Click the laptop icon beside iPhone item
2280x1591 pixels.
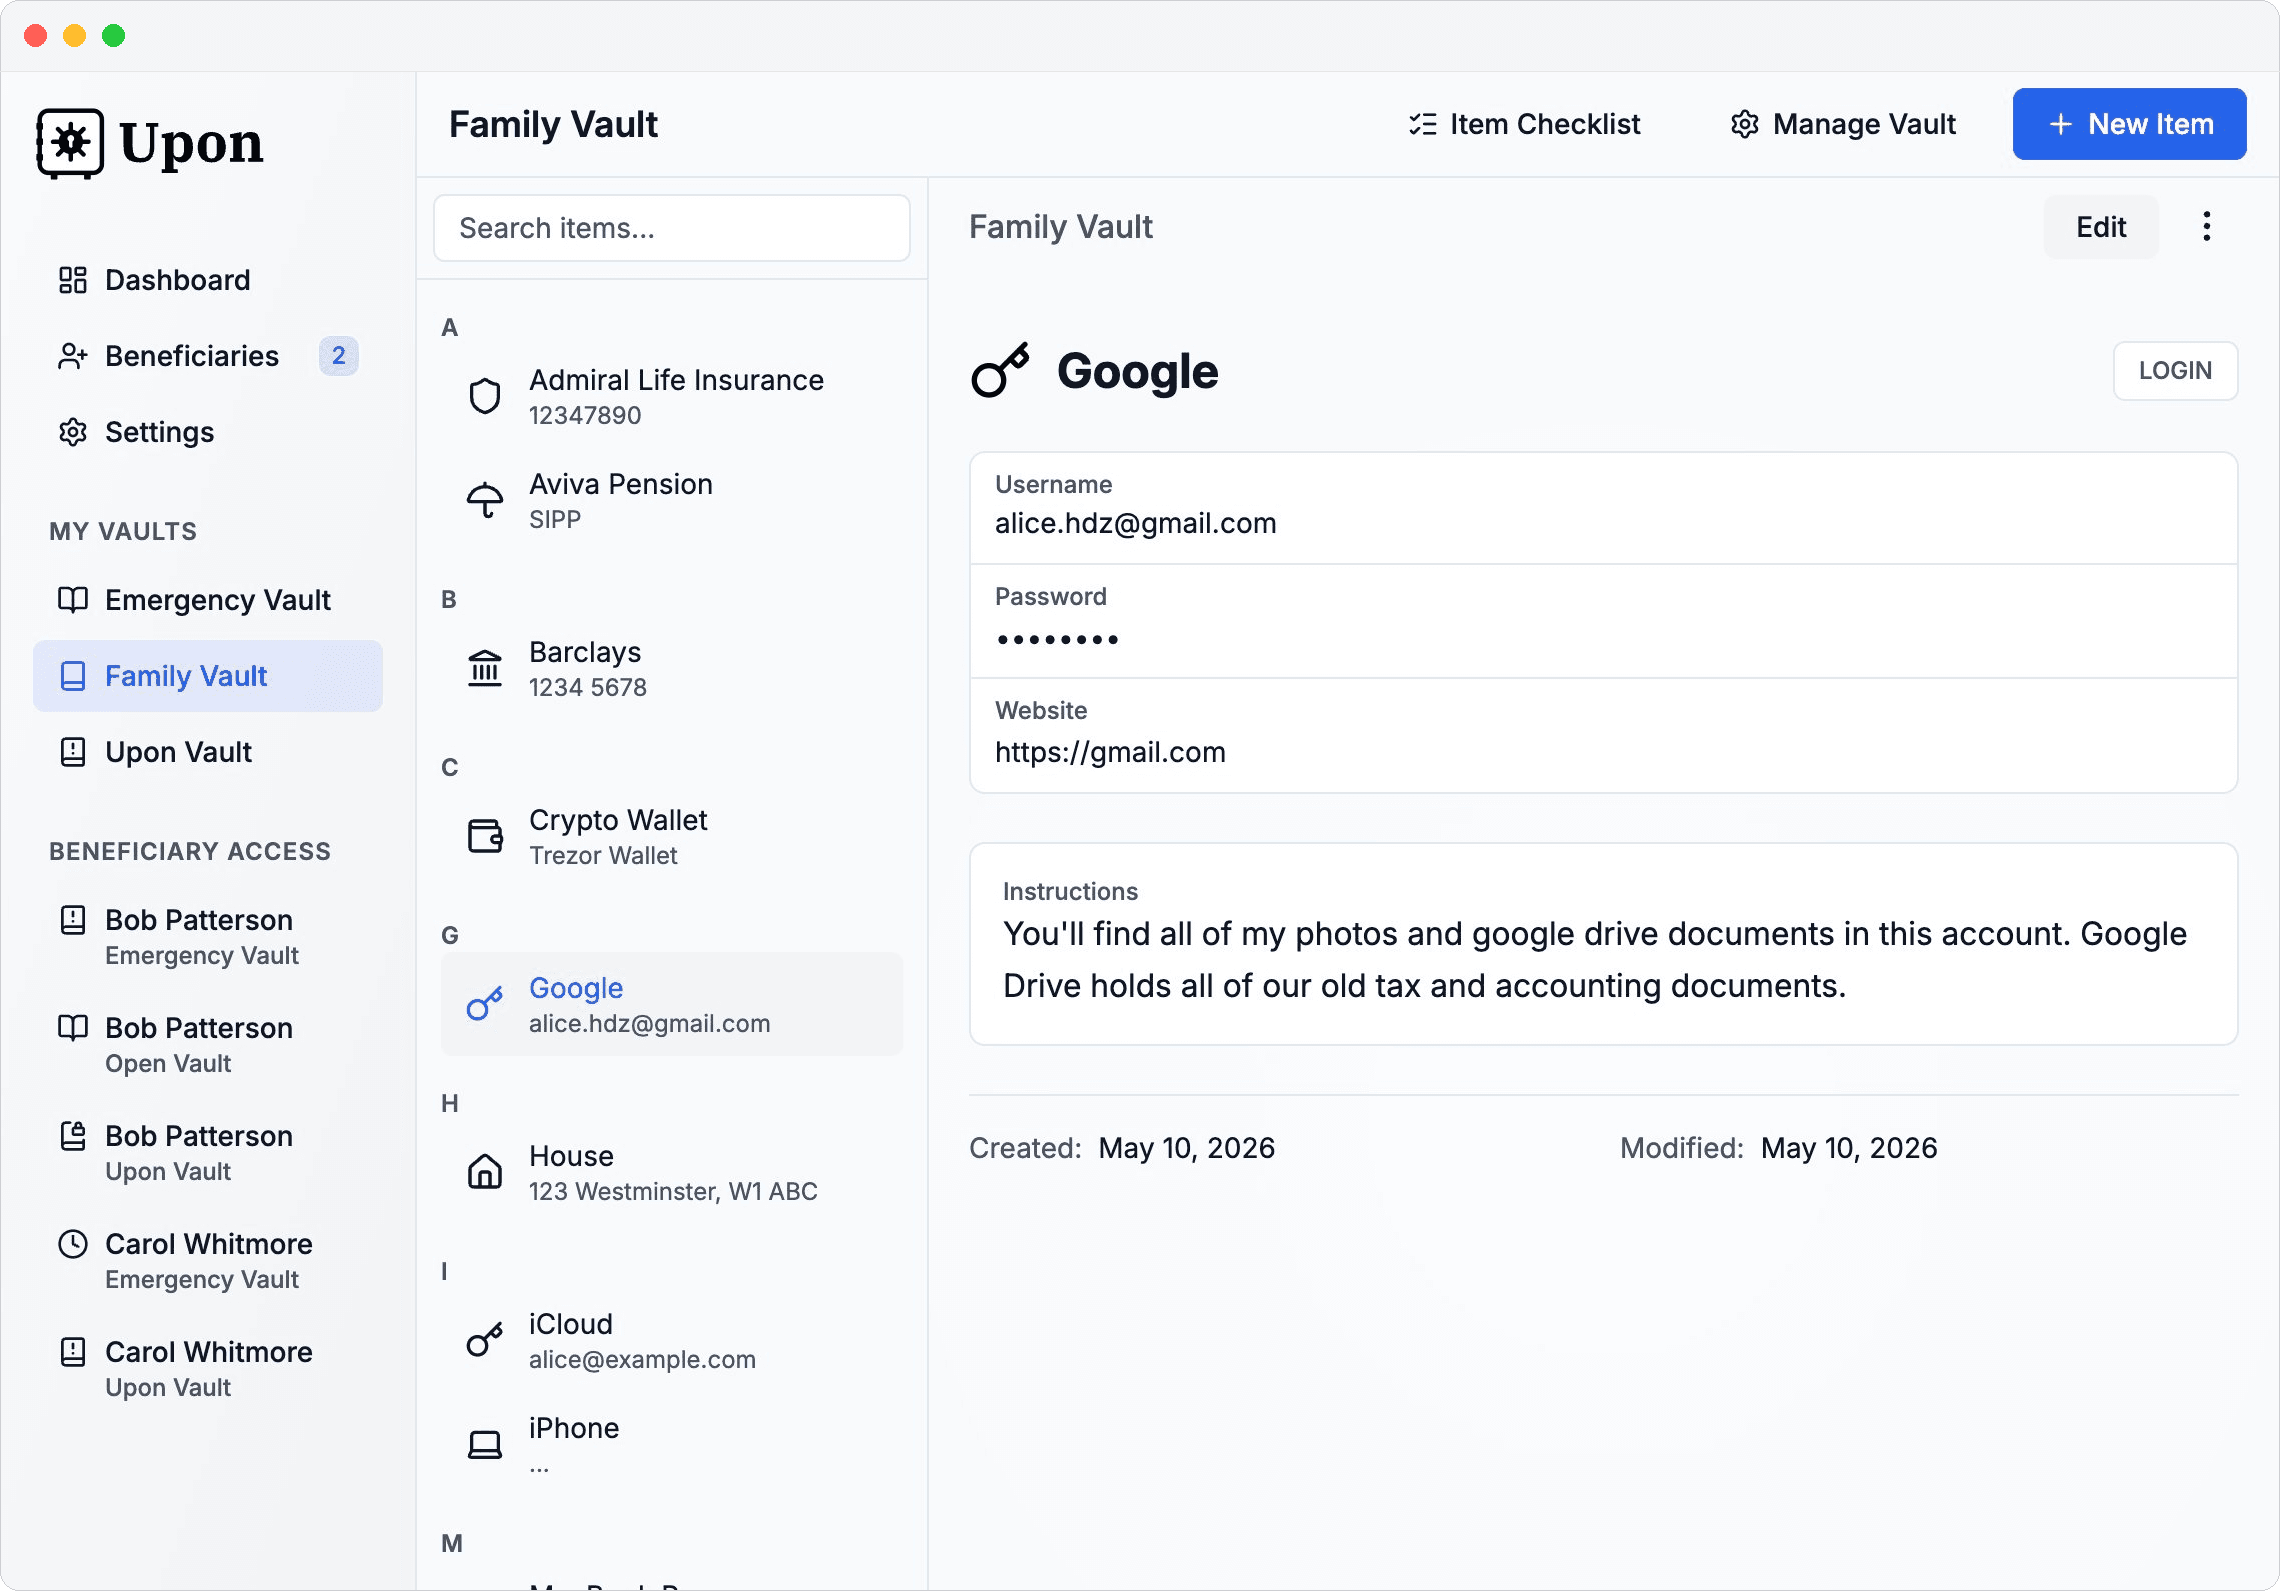tap(485, 1444)
